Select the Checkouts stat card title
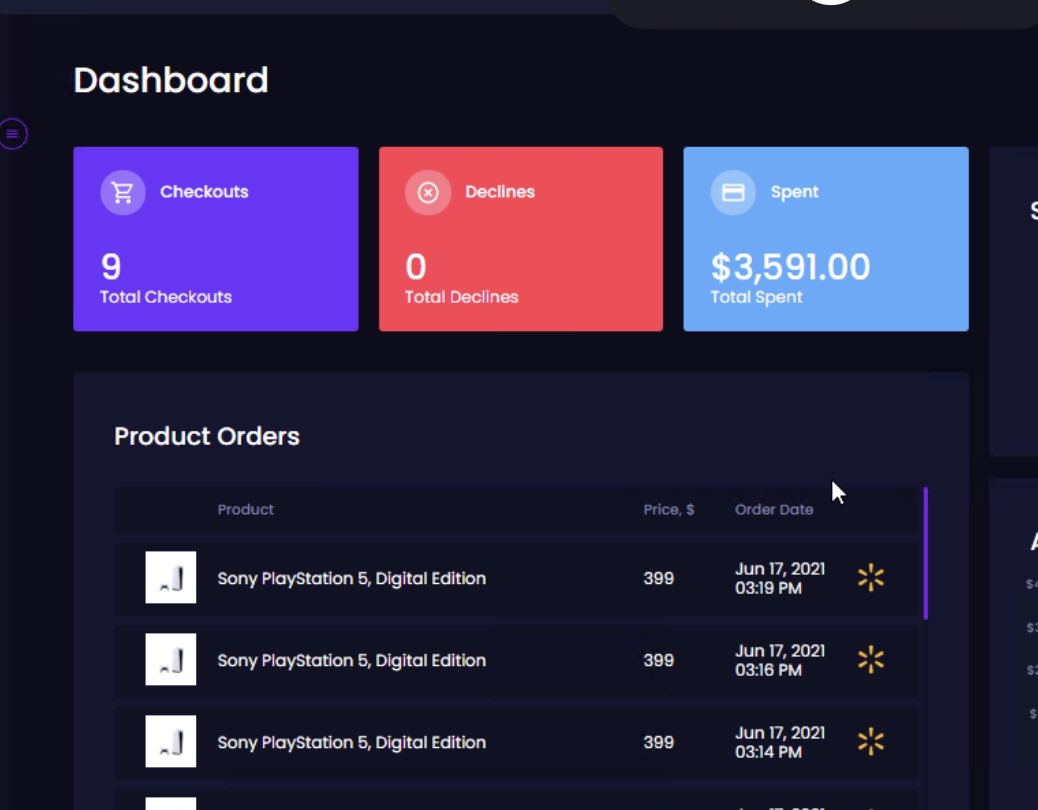Image resolution: width=1038 pixels, height=810 pixels. click(204, 192)
